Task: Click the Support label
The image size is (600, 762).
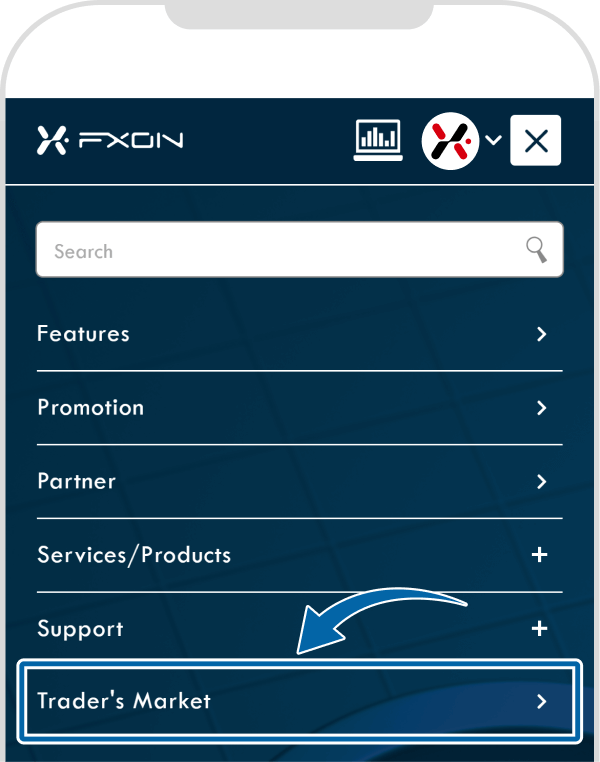Action: point(80,629)
